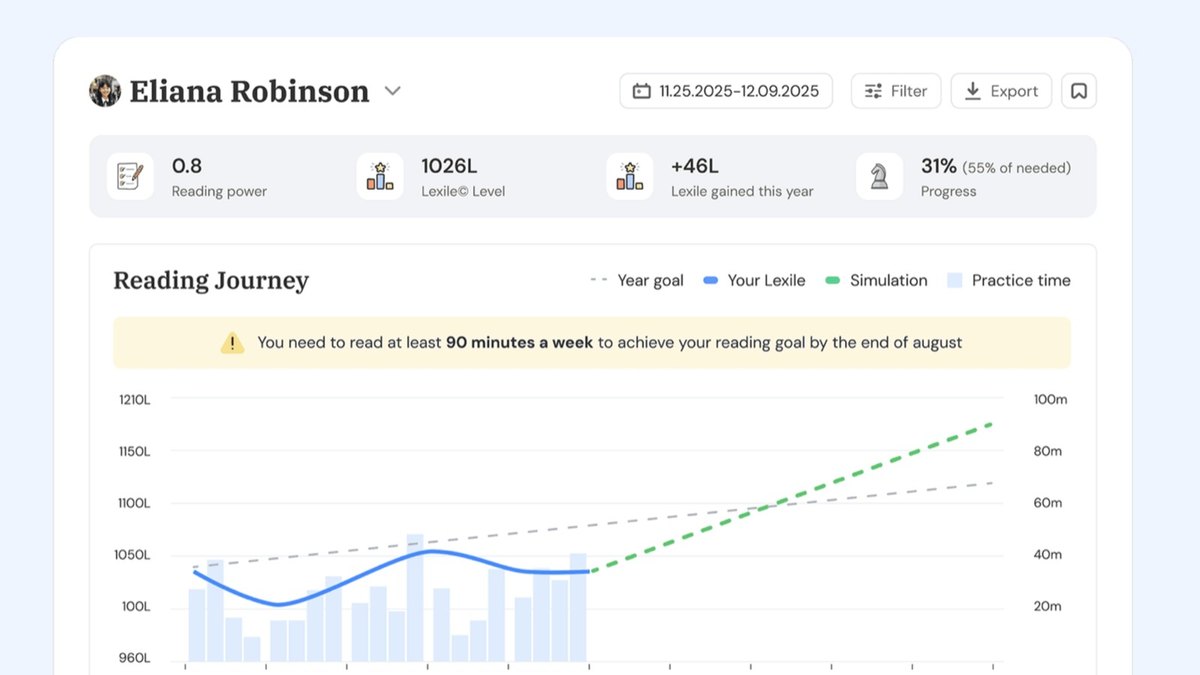Toggle the Simulation legend item
This screenshot has width=1200, height=675.
(x=876, y=281)
